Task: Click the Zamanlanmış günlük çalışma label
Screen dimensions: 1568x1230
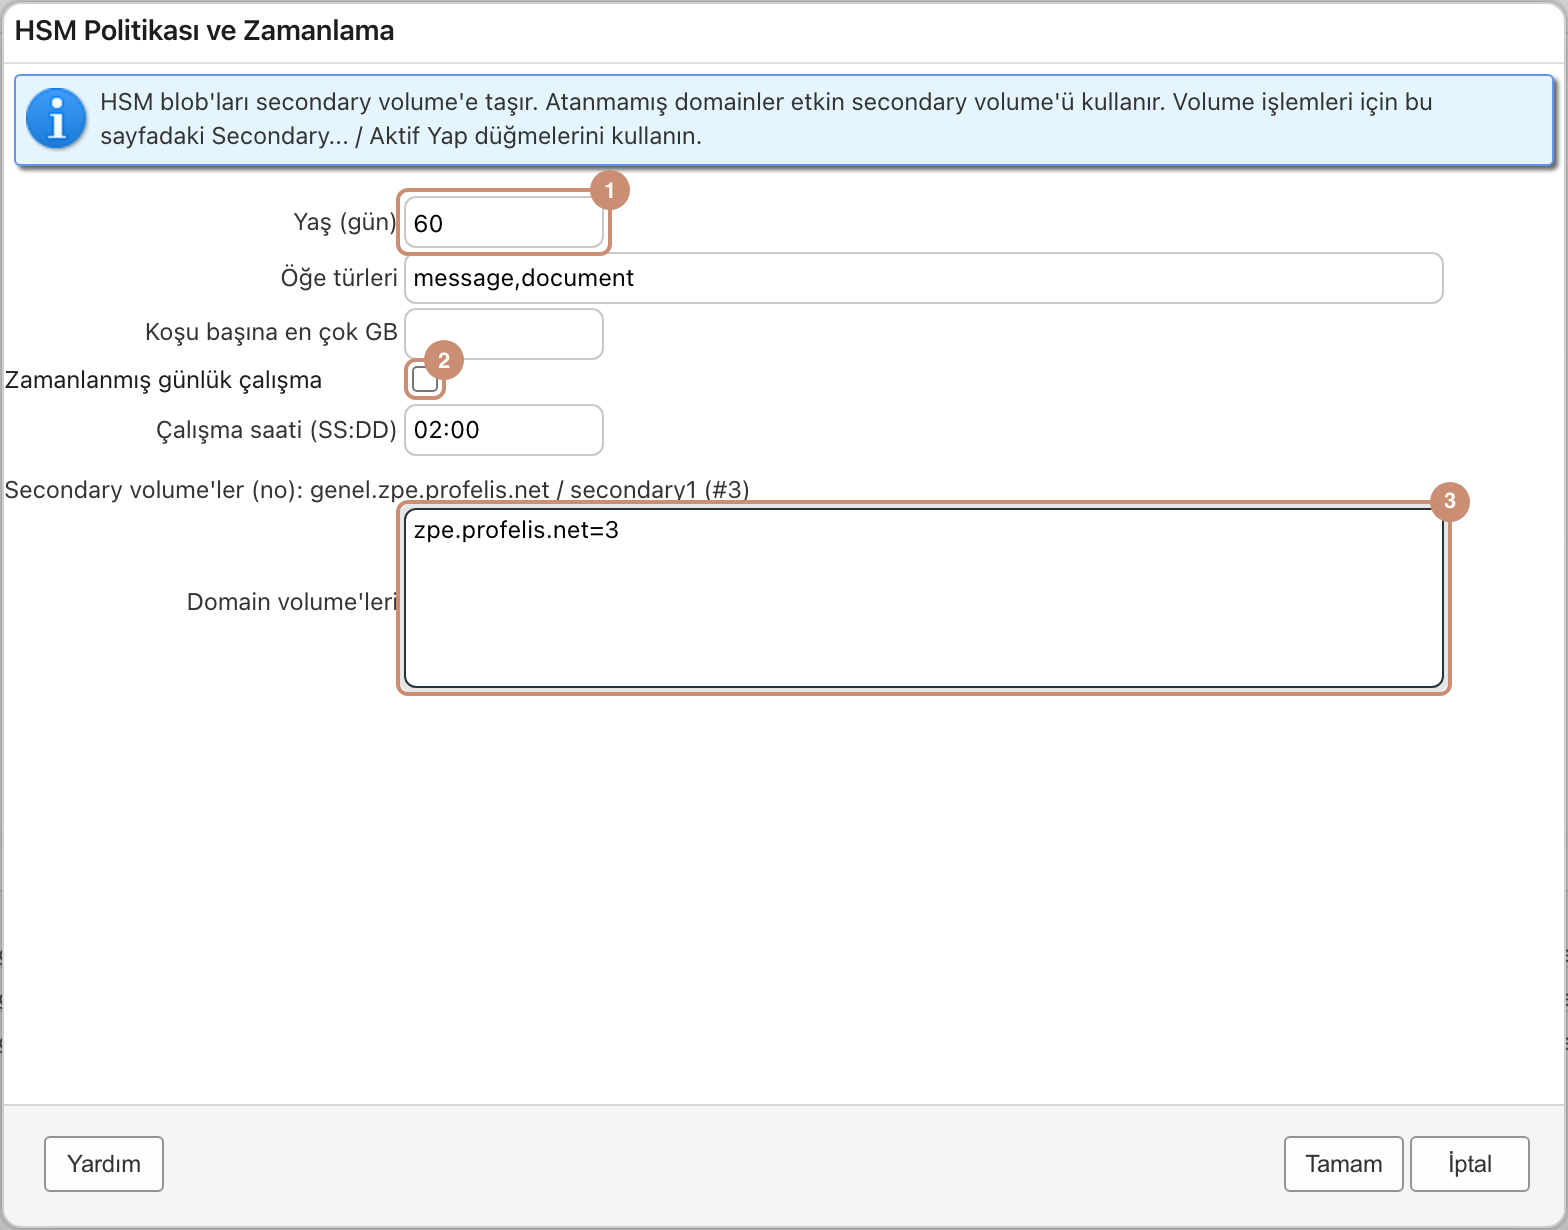Action: [x=164, y=380]
